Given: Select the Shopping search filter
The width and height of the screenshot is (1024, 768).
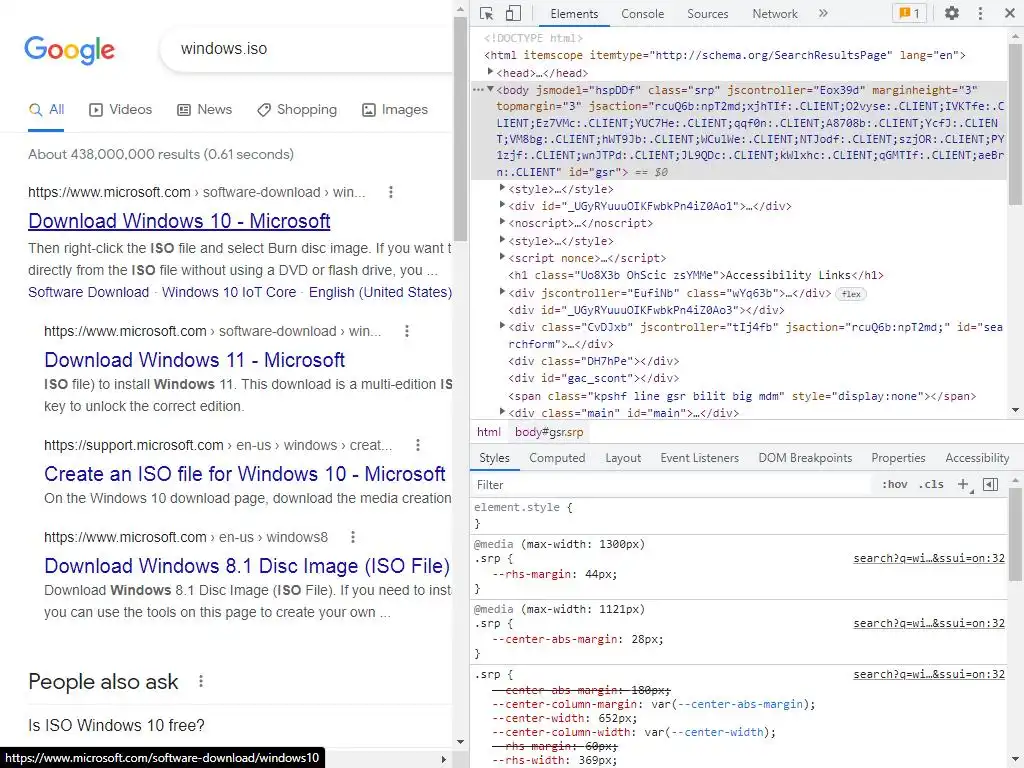Looking at the screenshot, I should [x=296, y=110].
